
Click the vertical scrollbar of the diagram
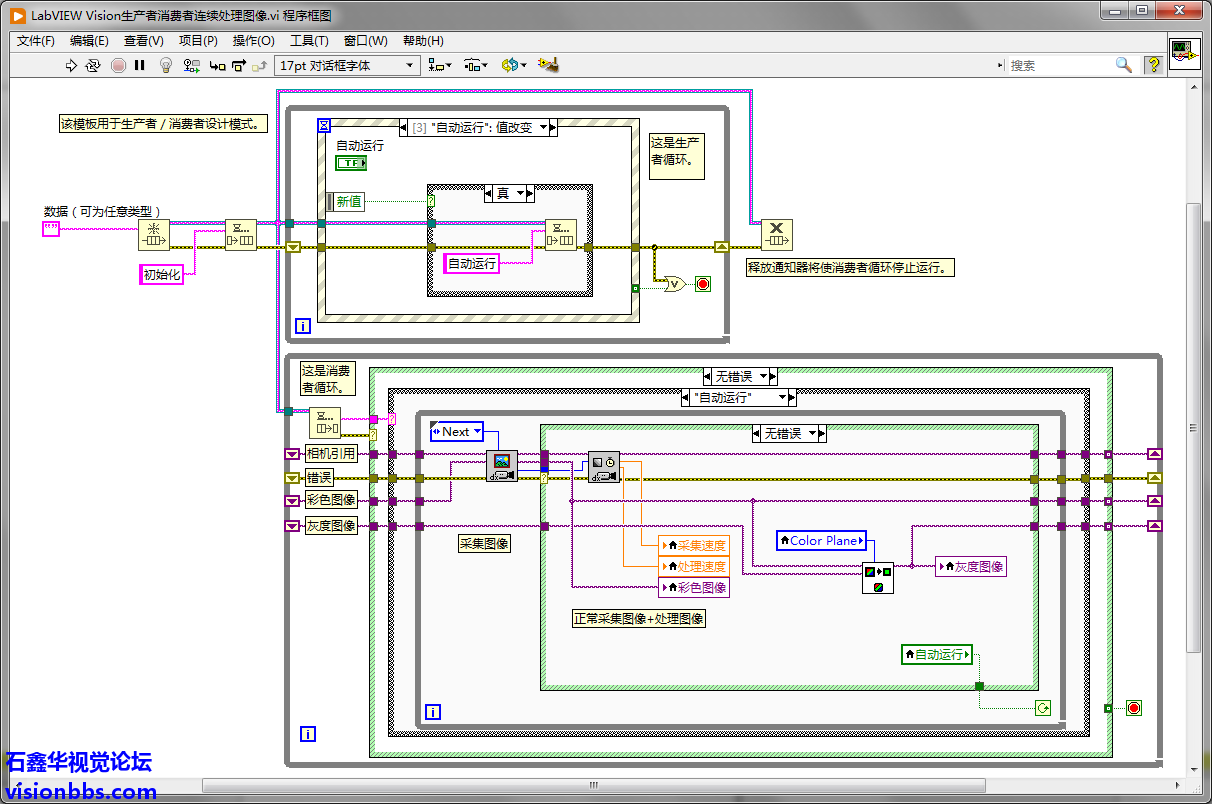[1194, 427]
